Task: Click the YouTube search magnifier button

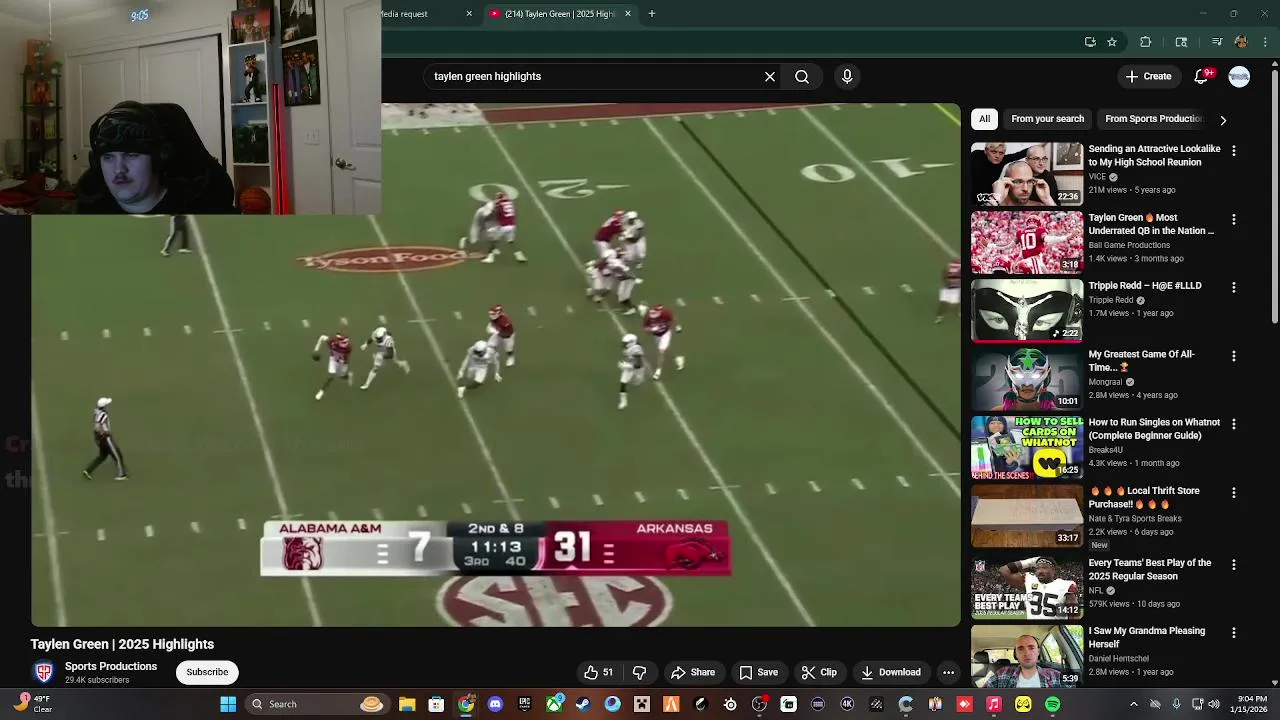Action: (802, 76)
